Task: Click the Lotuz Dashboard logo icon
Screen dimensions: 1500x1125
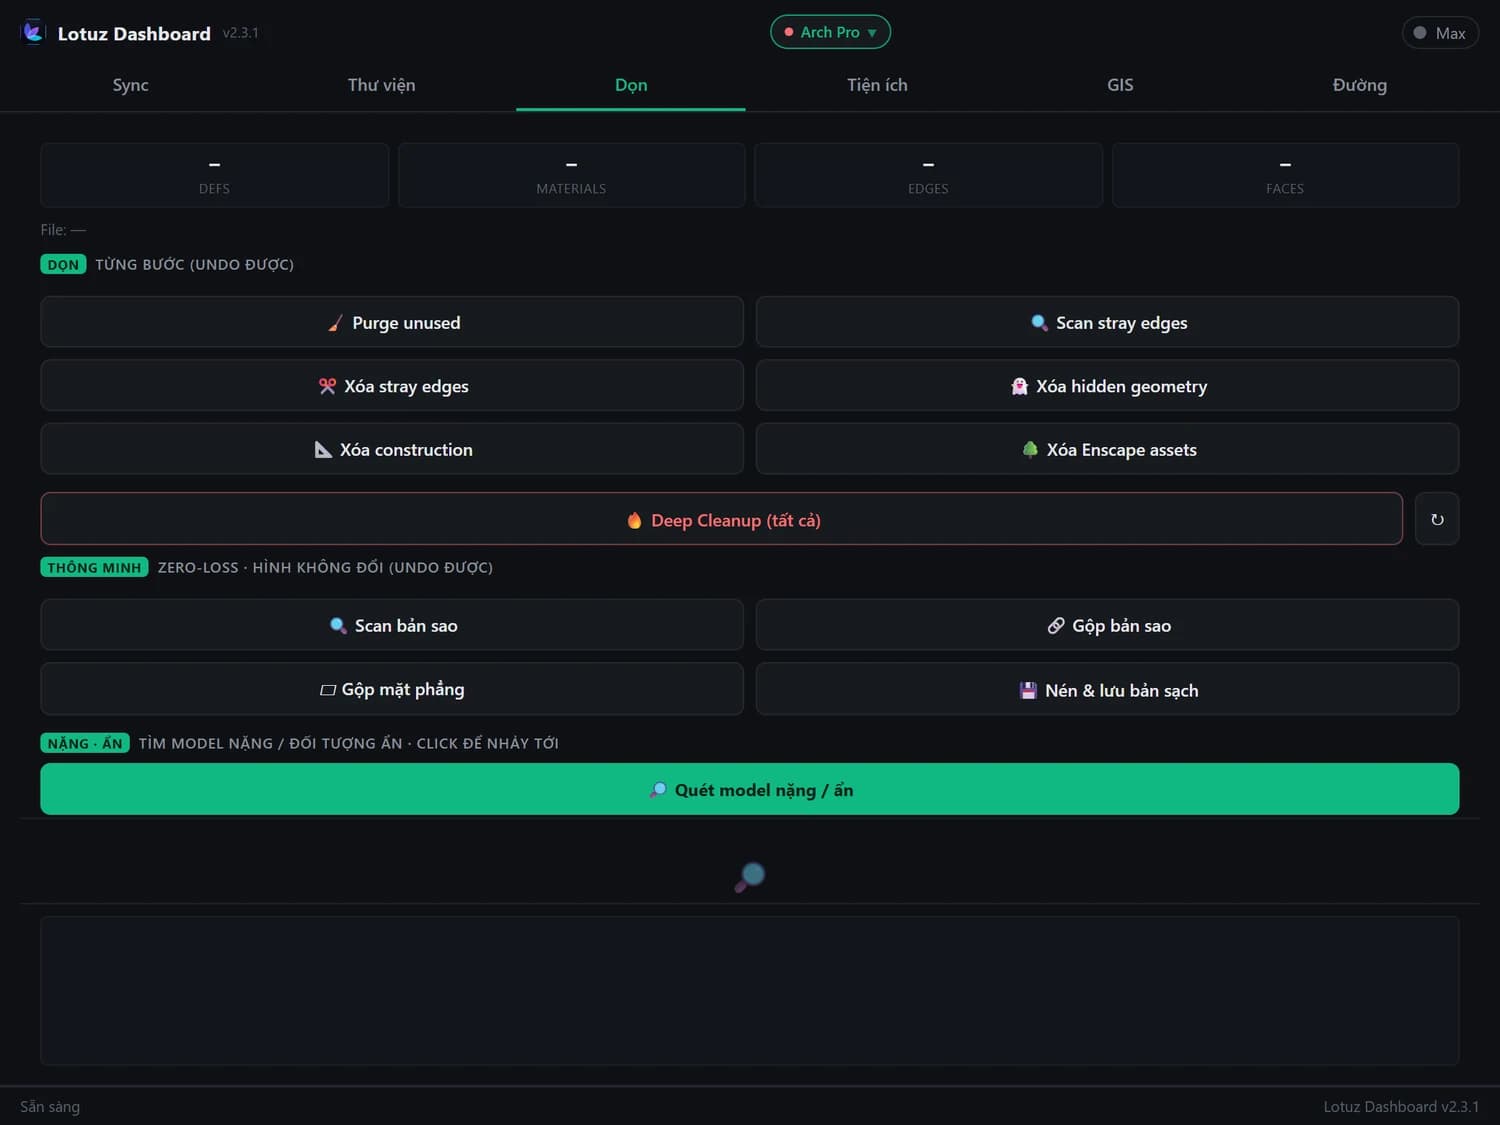Action: point(33,32)
